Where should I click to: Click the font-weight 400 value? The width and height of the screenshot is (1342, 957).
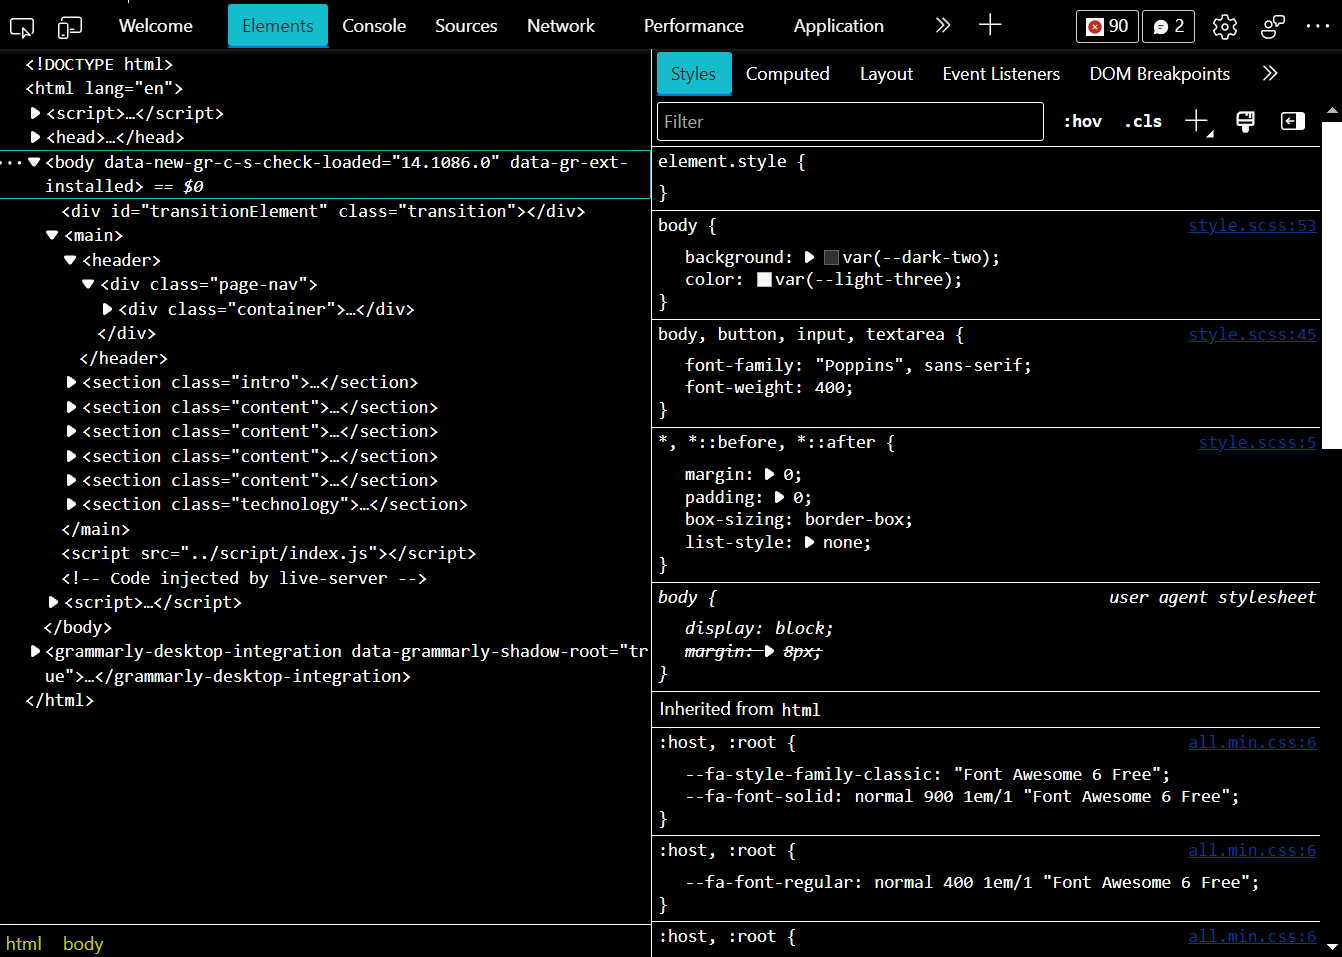829,388
